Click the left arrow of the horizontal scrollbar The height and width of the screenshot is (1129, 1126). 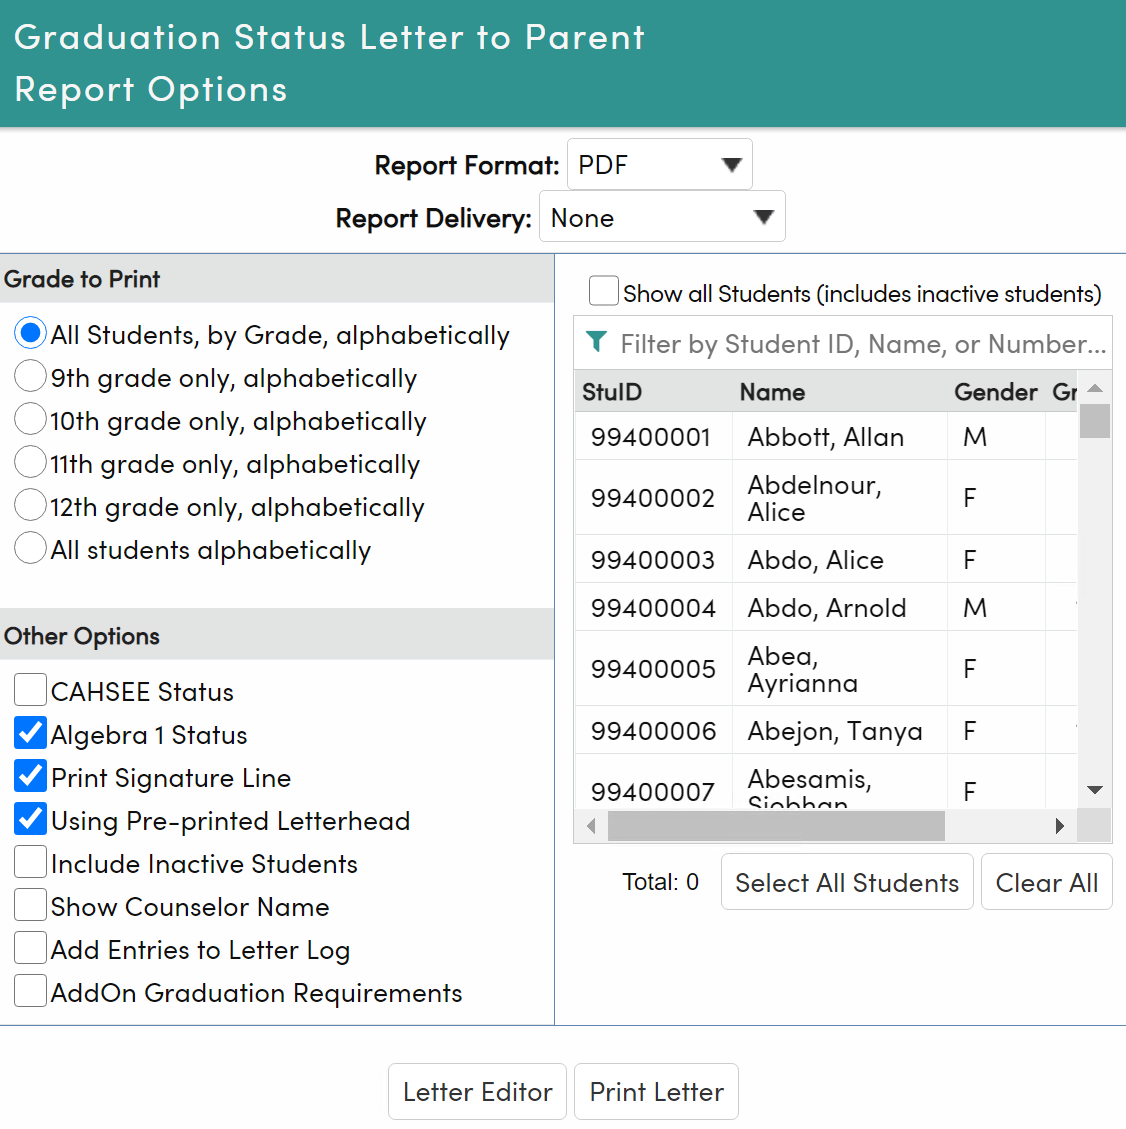pyautogui.click(x=590, y=826)
